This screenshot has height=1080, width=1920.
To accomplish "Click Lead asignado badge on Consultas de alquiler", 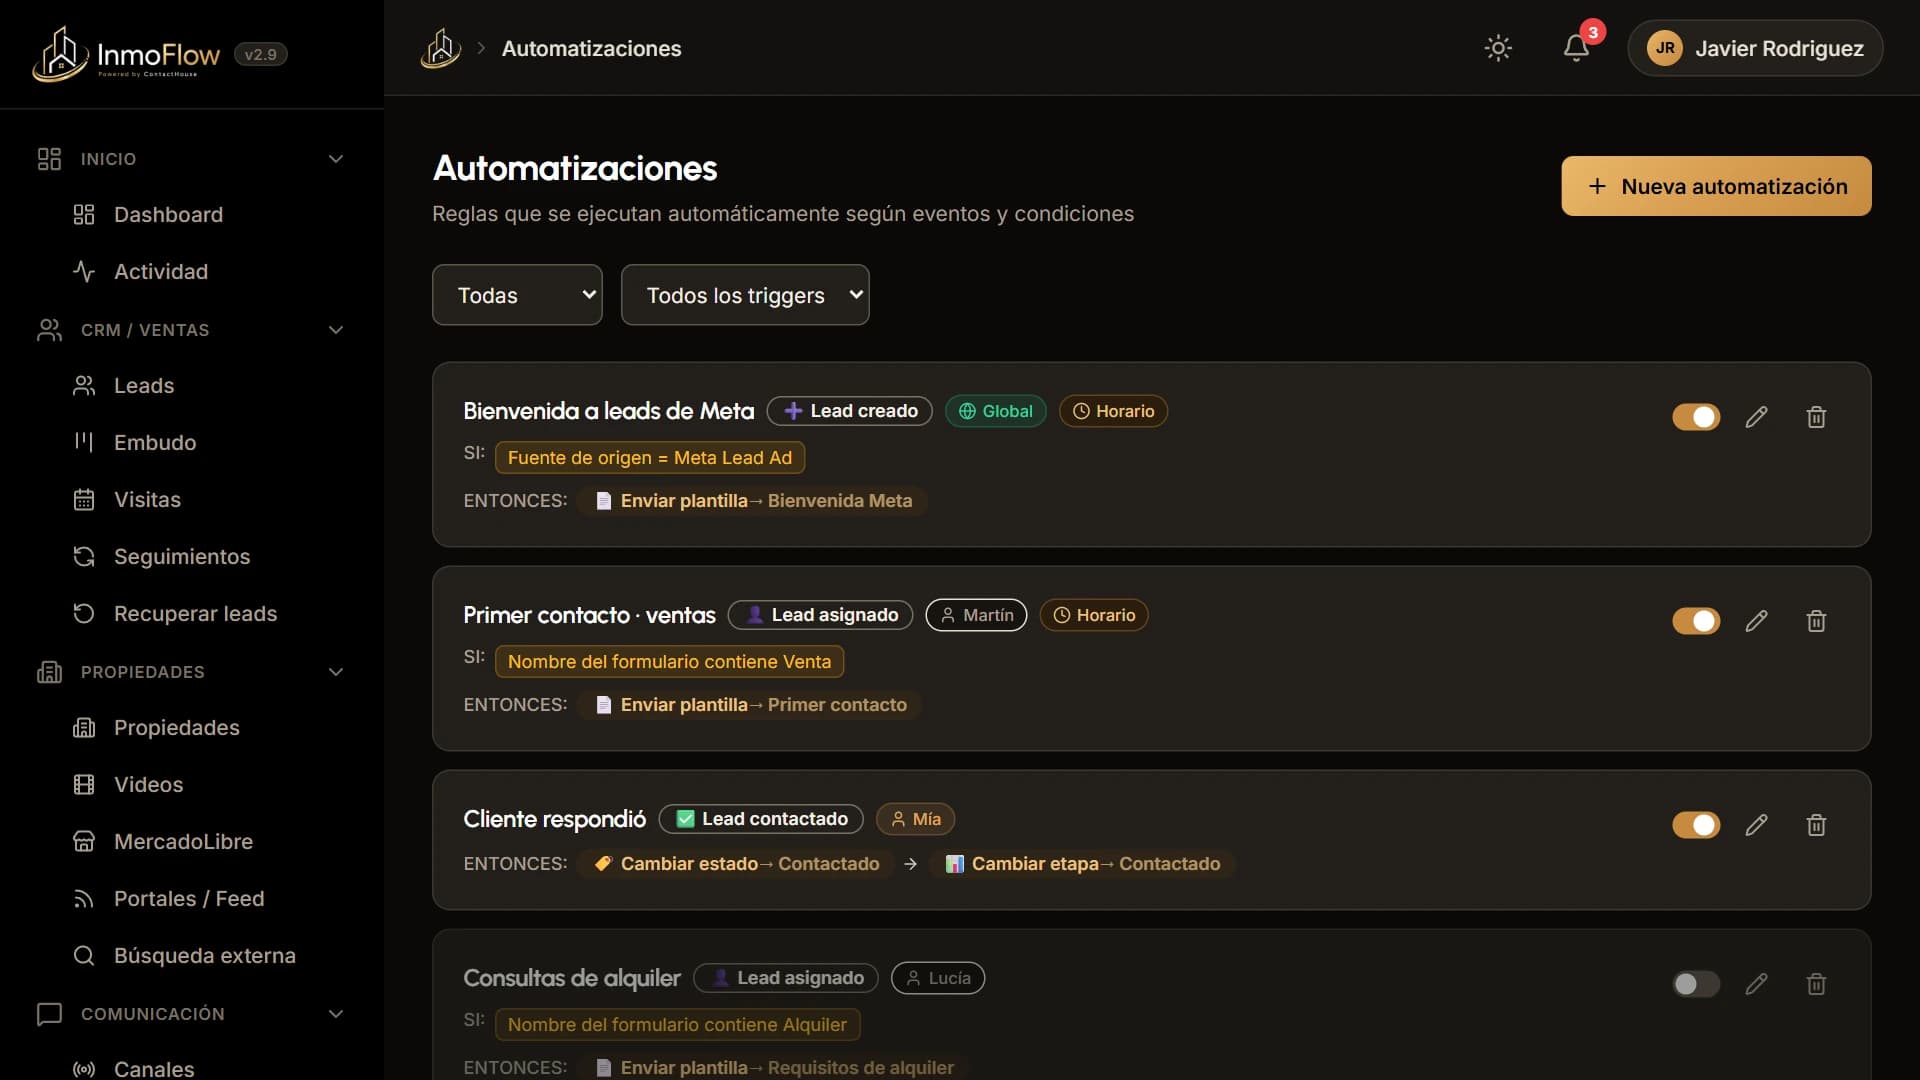I will [x=786, y=978].
